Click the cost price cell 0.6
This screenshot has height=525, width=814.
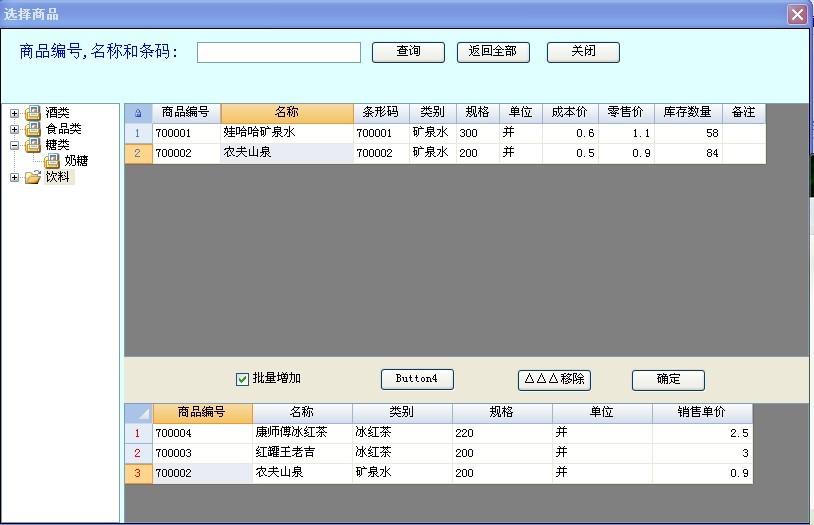coord(570,133)
